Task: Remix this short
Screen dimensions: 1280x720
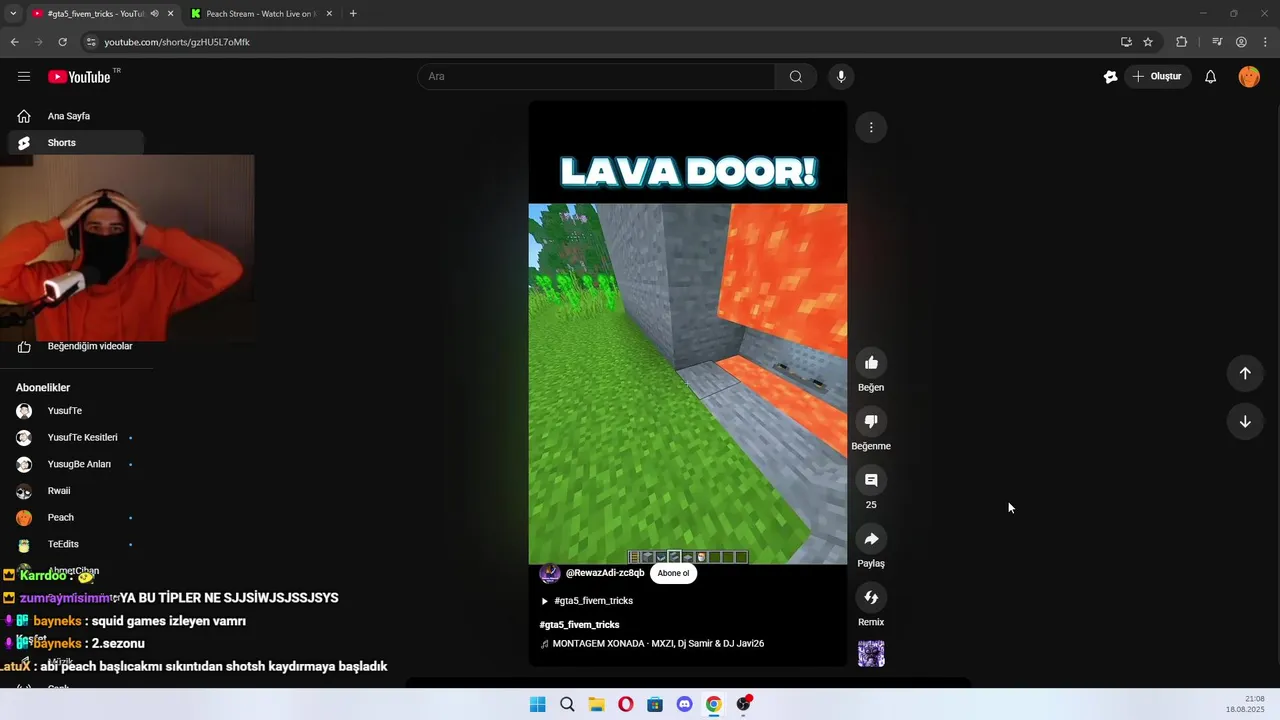Action: (871, 598)
